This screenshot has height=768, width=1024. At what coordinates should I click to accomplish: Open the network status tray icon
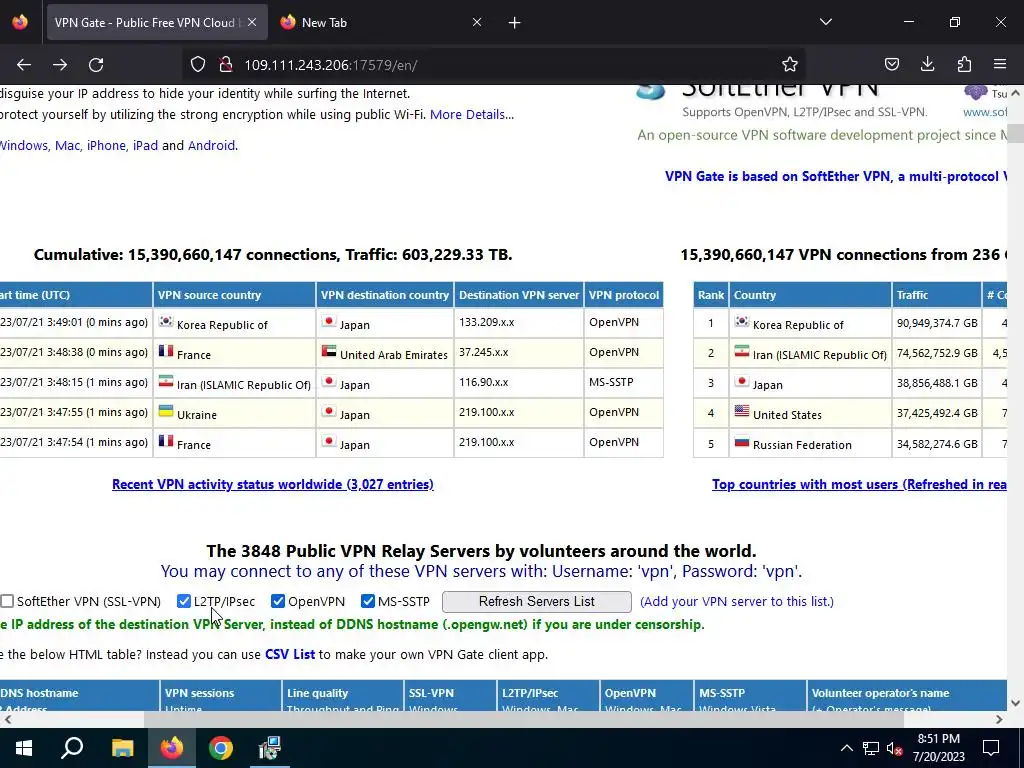click(x=871, y=748)
